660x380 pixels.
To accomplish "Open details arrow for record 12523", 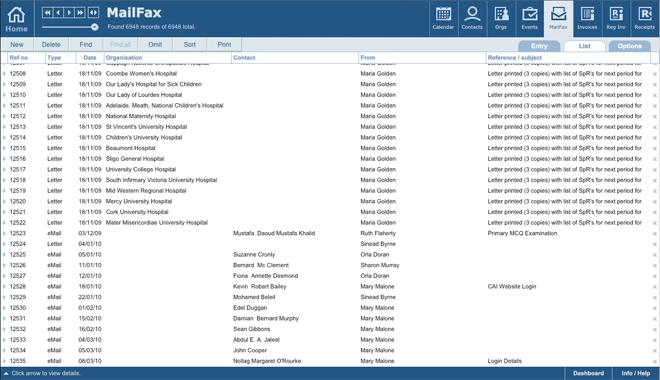I will tap(4, 233).
